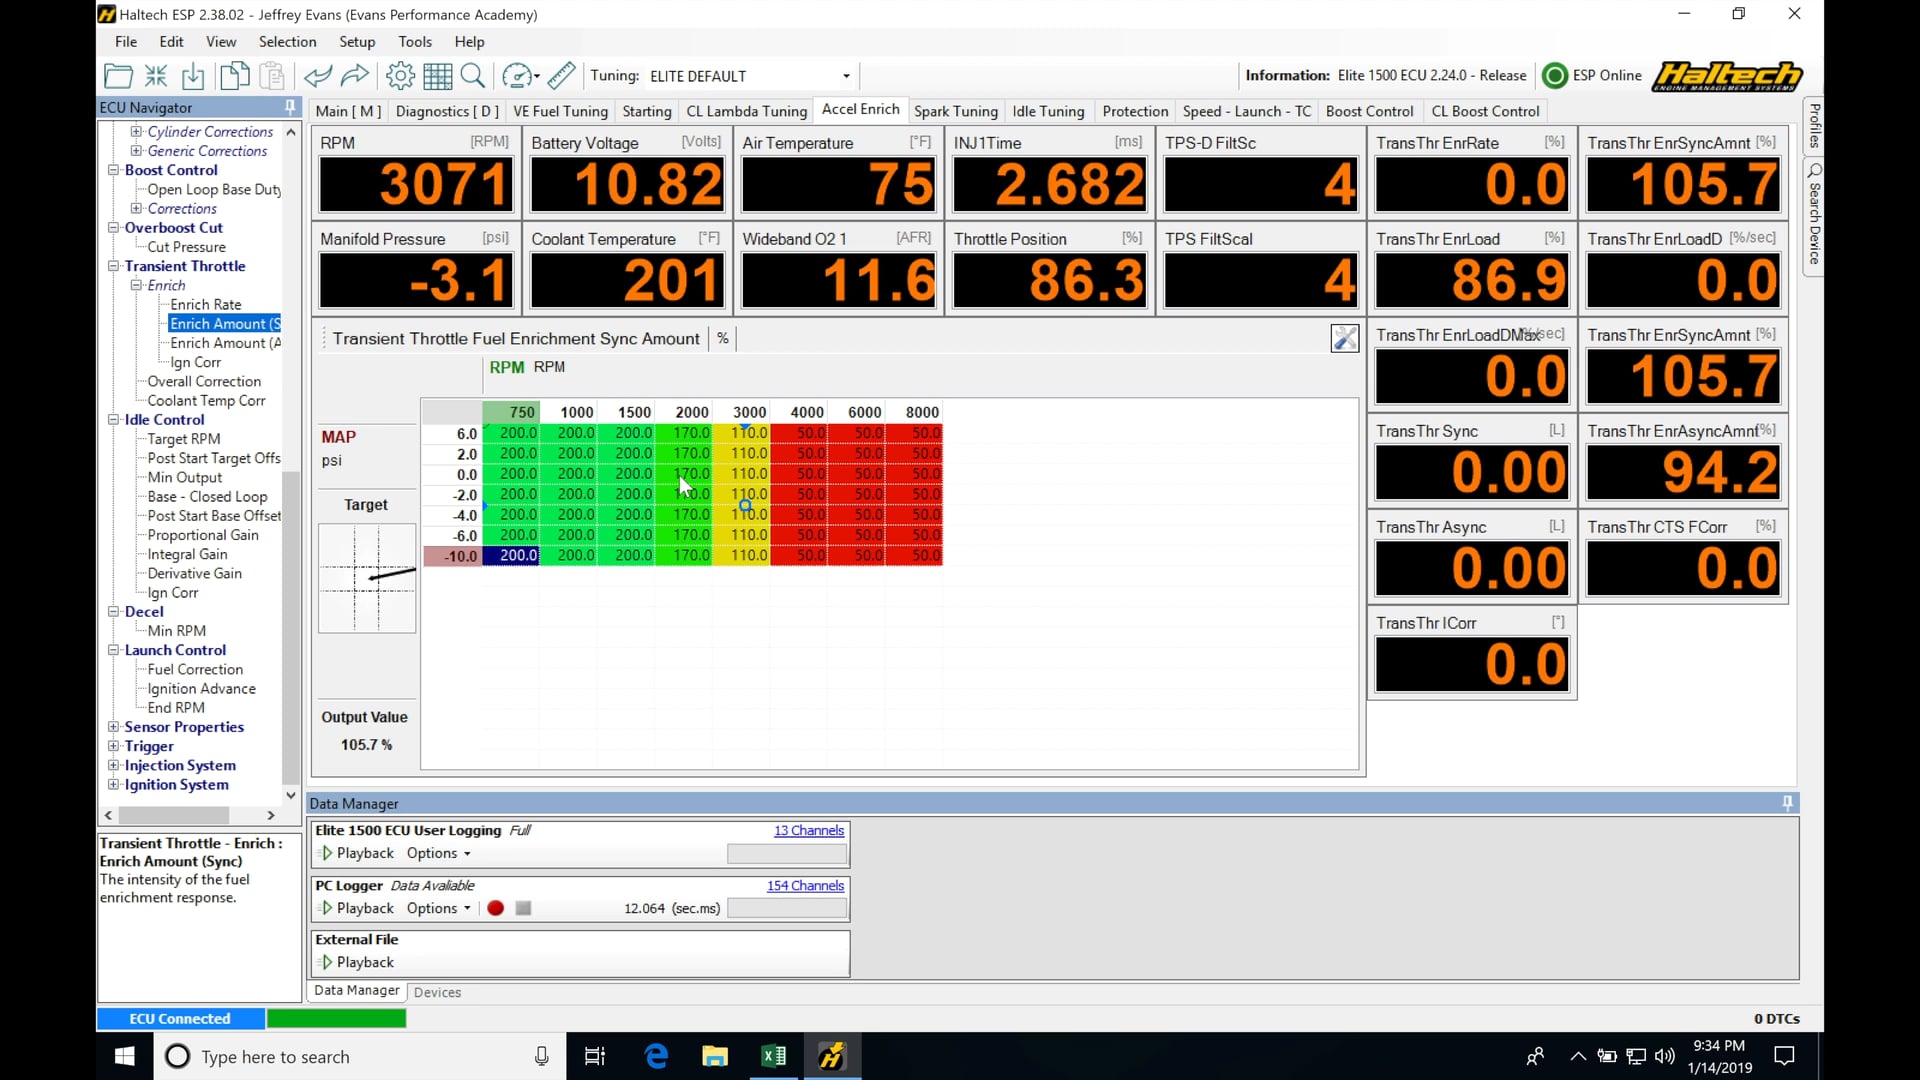Click the online connection status icon
The image size is (1920, 1080).
(1555, 75)
